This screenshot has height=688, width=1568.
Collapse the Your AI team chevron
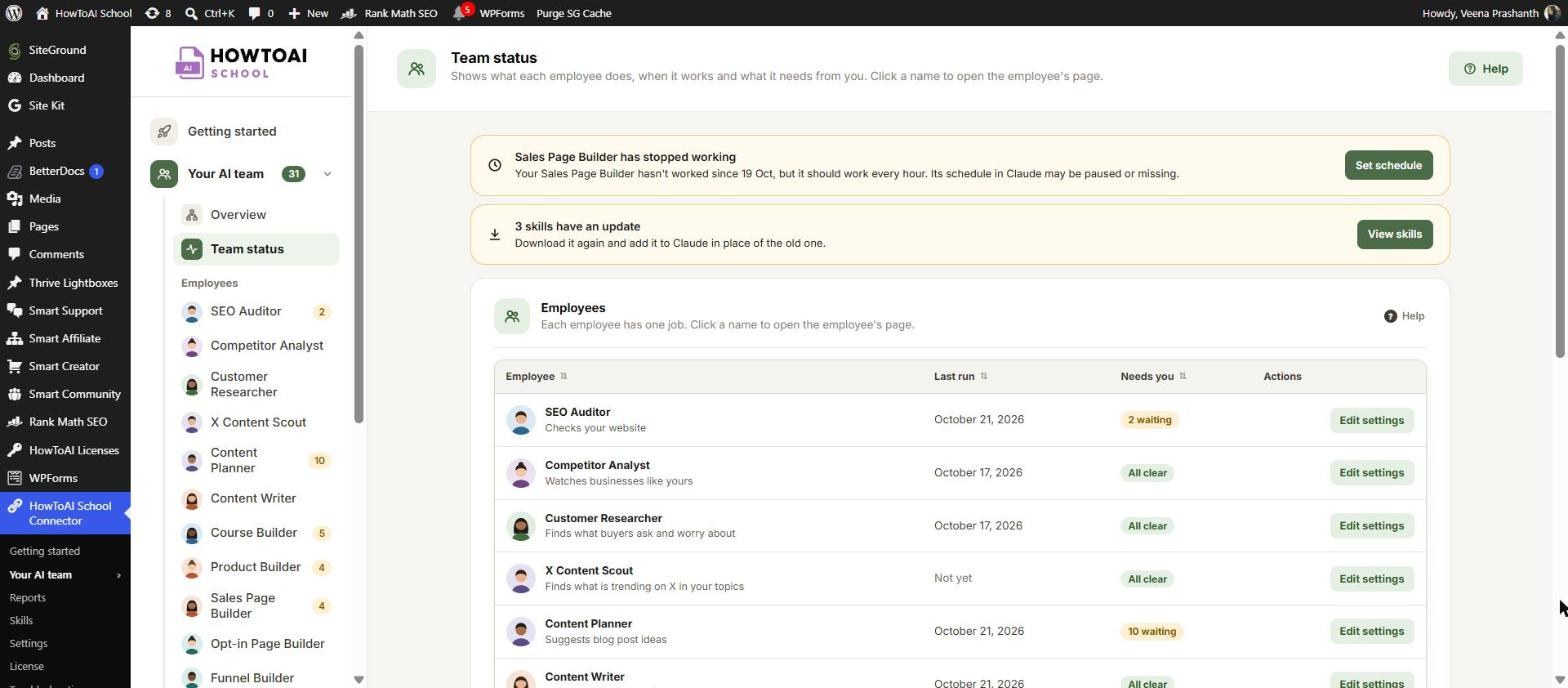coord(327,174)
